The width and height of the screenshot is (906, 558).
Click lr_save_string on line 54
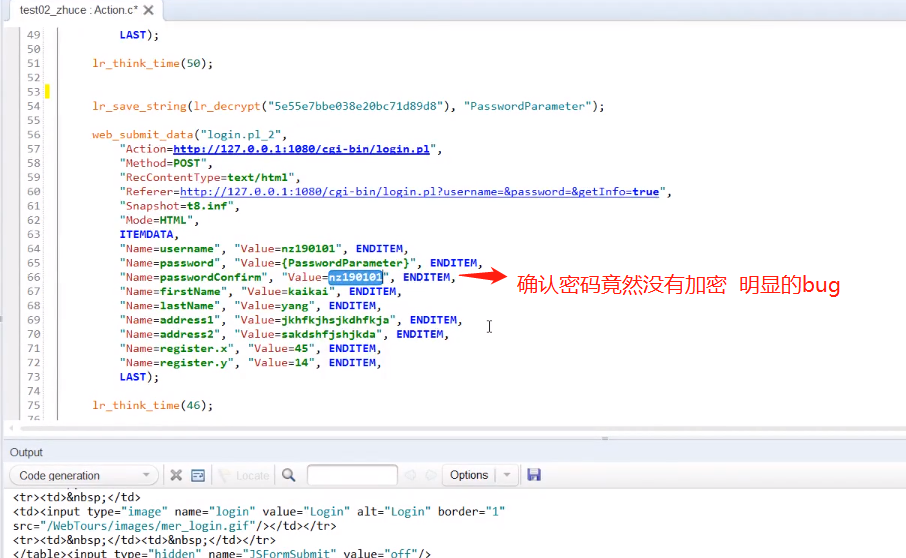tap(139, 106)
